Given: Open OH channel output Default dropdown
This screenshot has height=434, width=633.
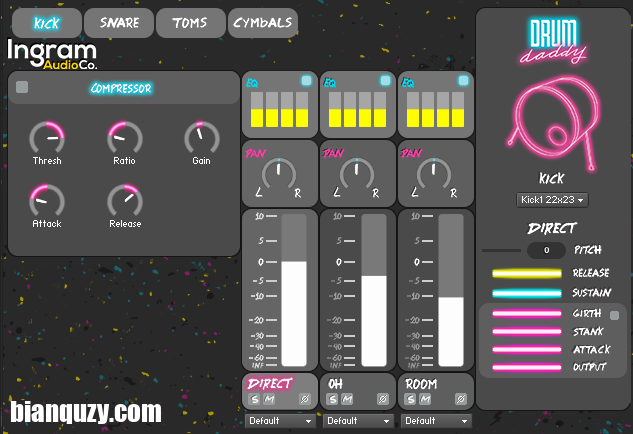Looking at the screenshot, I should 358,421.
